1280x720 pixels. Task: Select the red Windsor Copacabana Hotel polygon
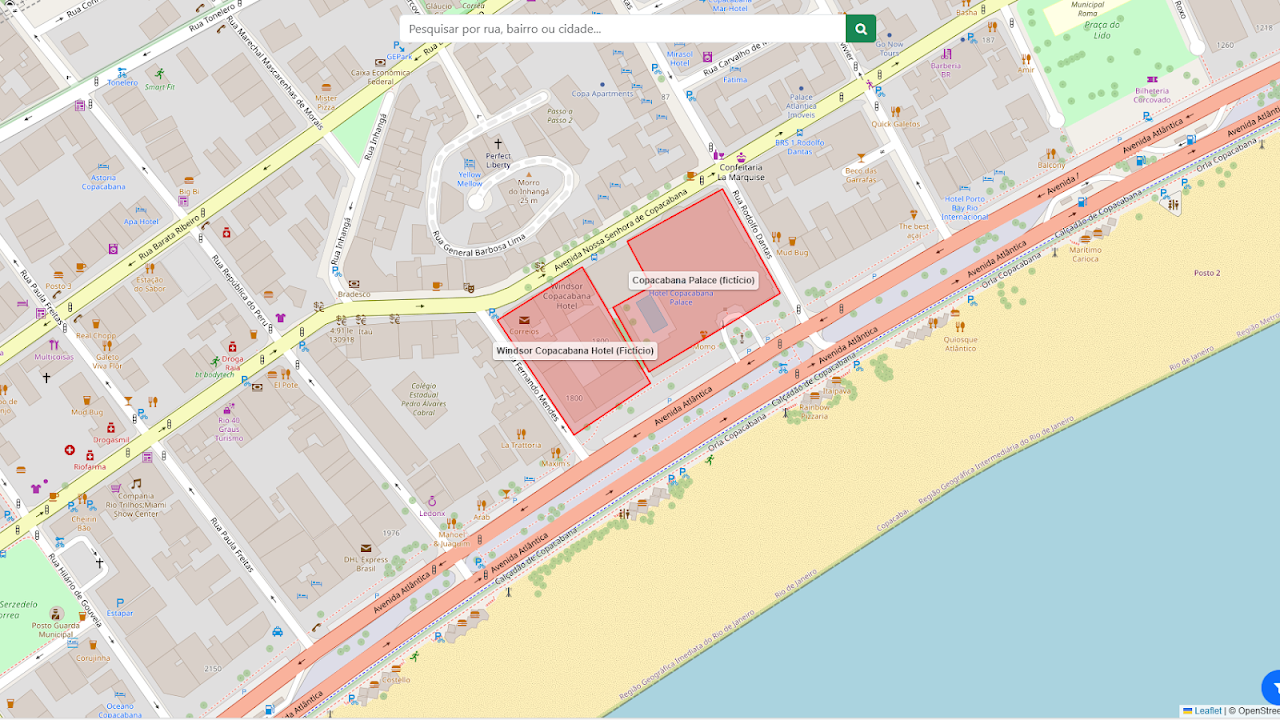[585, 390]
